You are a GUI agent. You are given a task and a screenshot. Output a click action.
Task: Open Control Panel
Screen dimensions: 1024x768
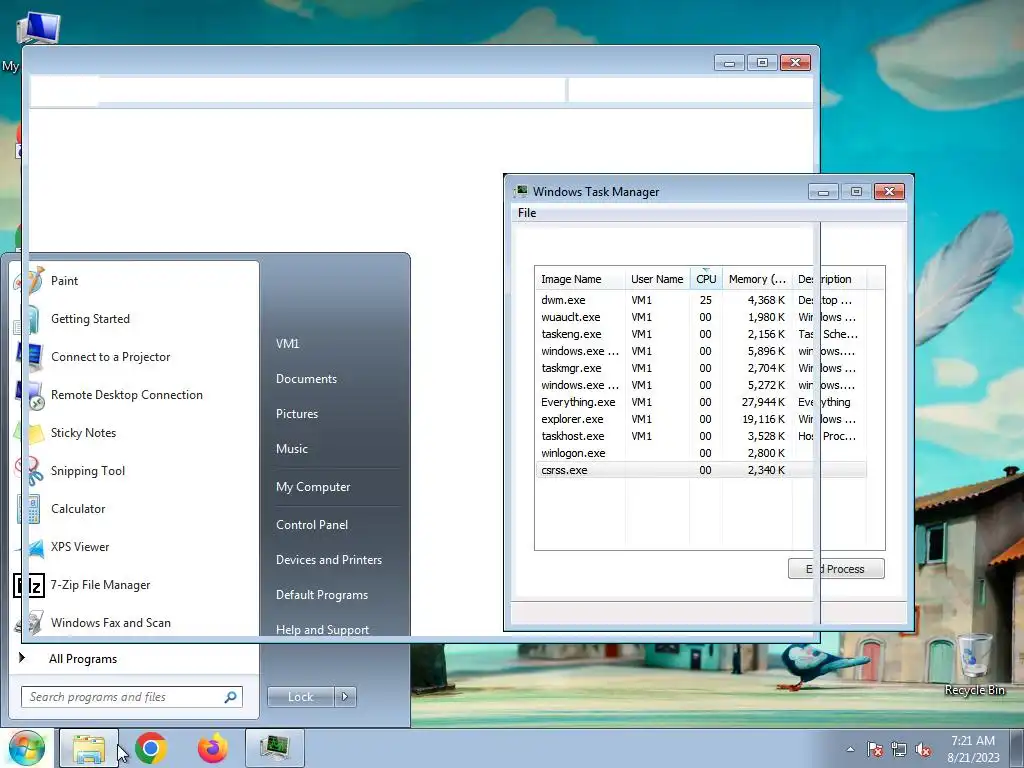pyautogui.click(x=312, y=525)
